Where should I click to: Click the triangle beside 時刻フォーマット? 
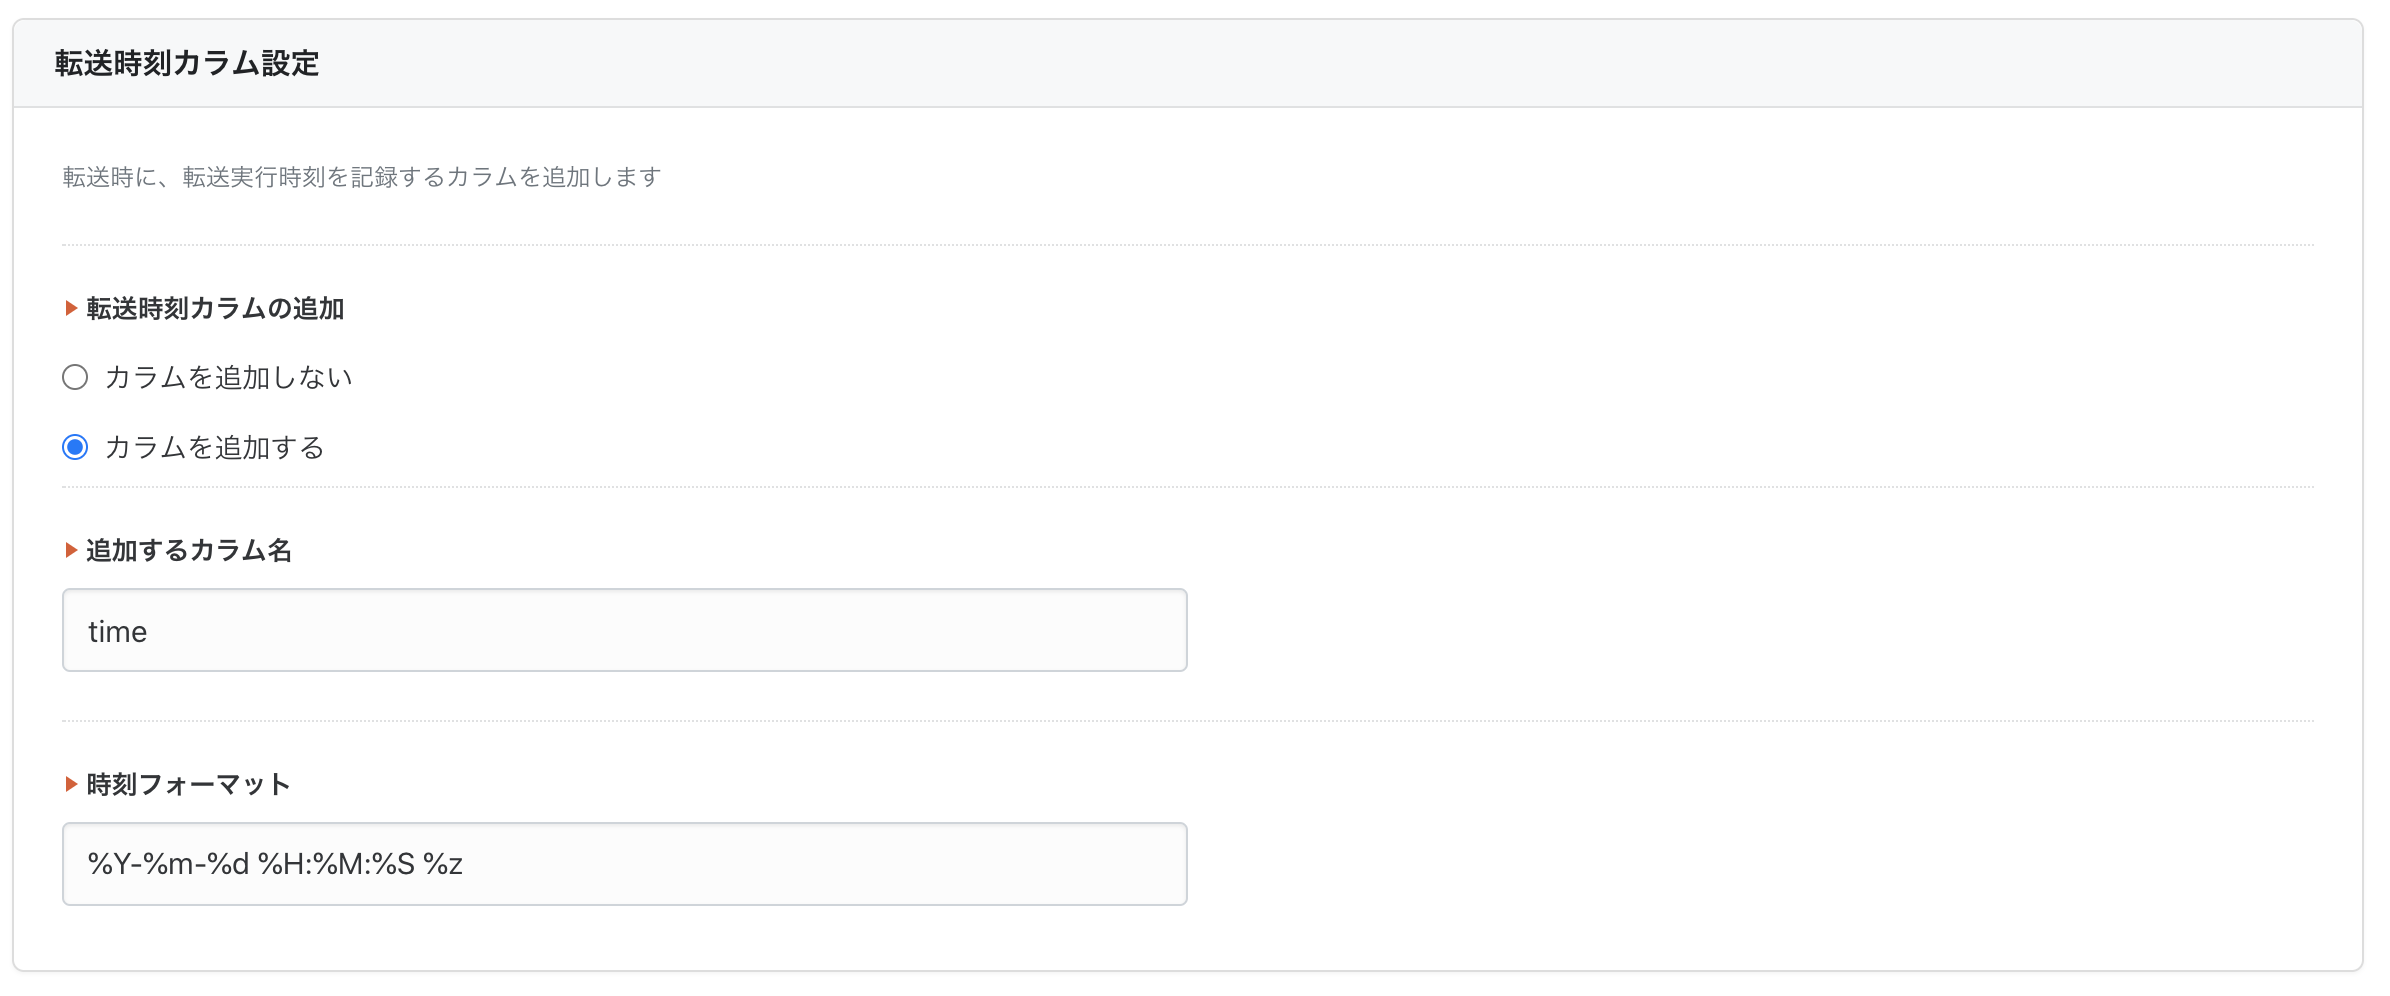pyautogui.click(x=71, y=784)
